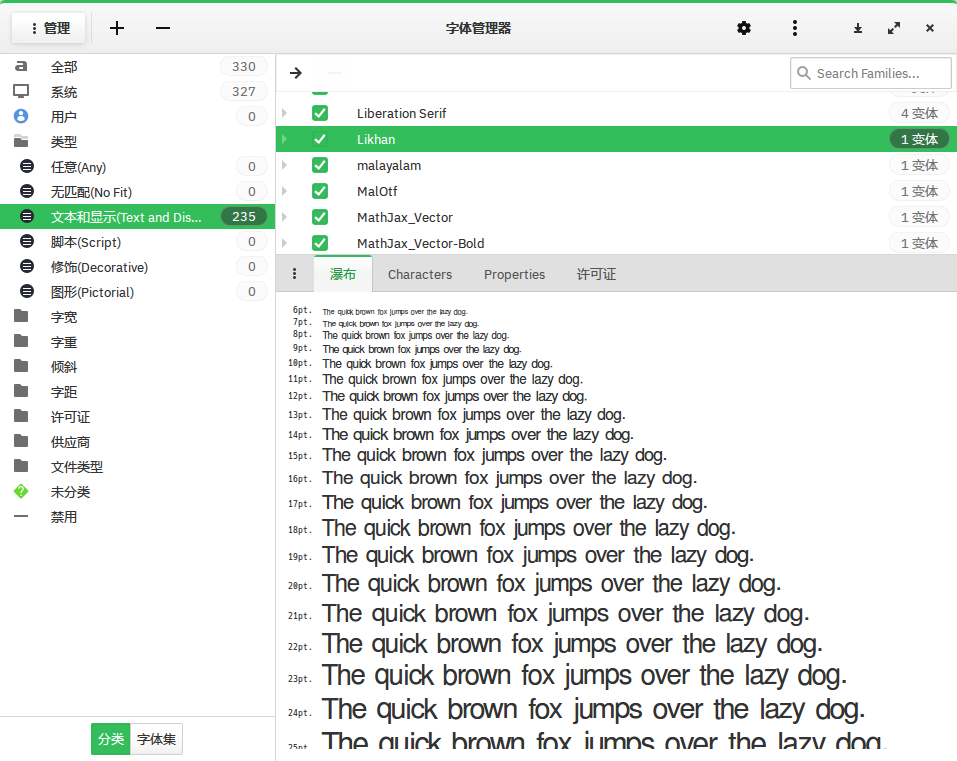Switch to the 瀑布 waterfall tab
The image size is (957, 761).
(x=342, y=275)
